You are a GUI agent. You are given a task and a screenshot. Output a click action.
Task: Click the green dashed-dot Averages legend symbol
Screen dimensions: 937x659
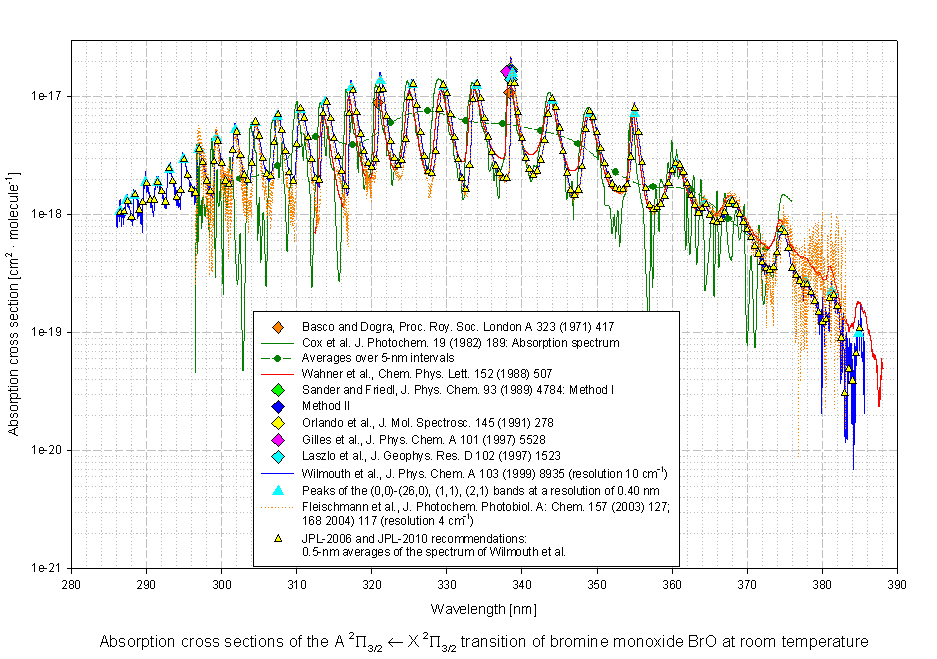click(278, 358)
